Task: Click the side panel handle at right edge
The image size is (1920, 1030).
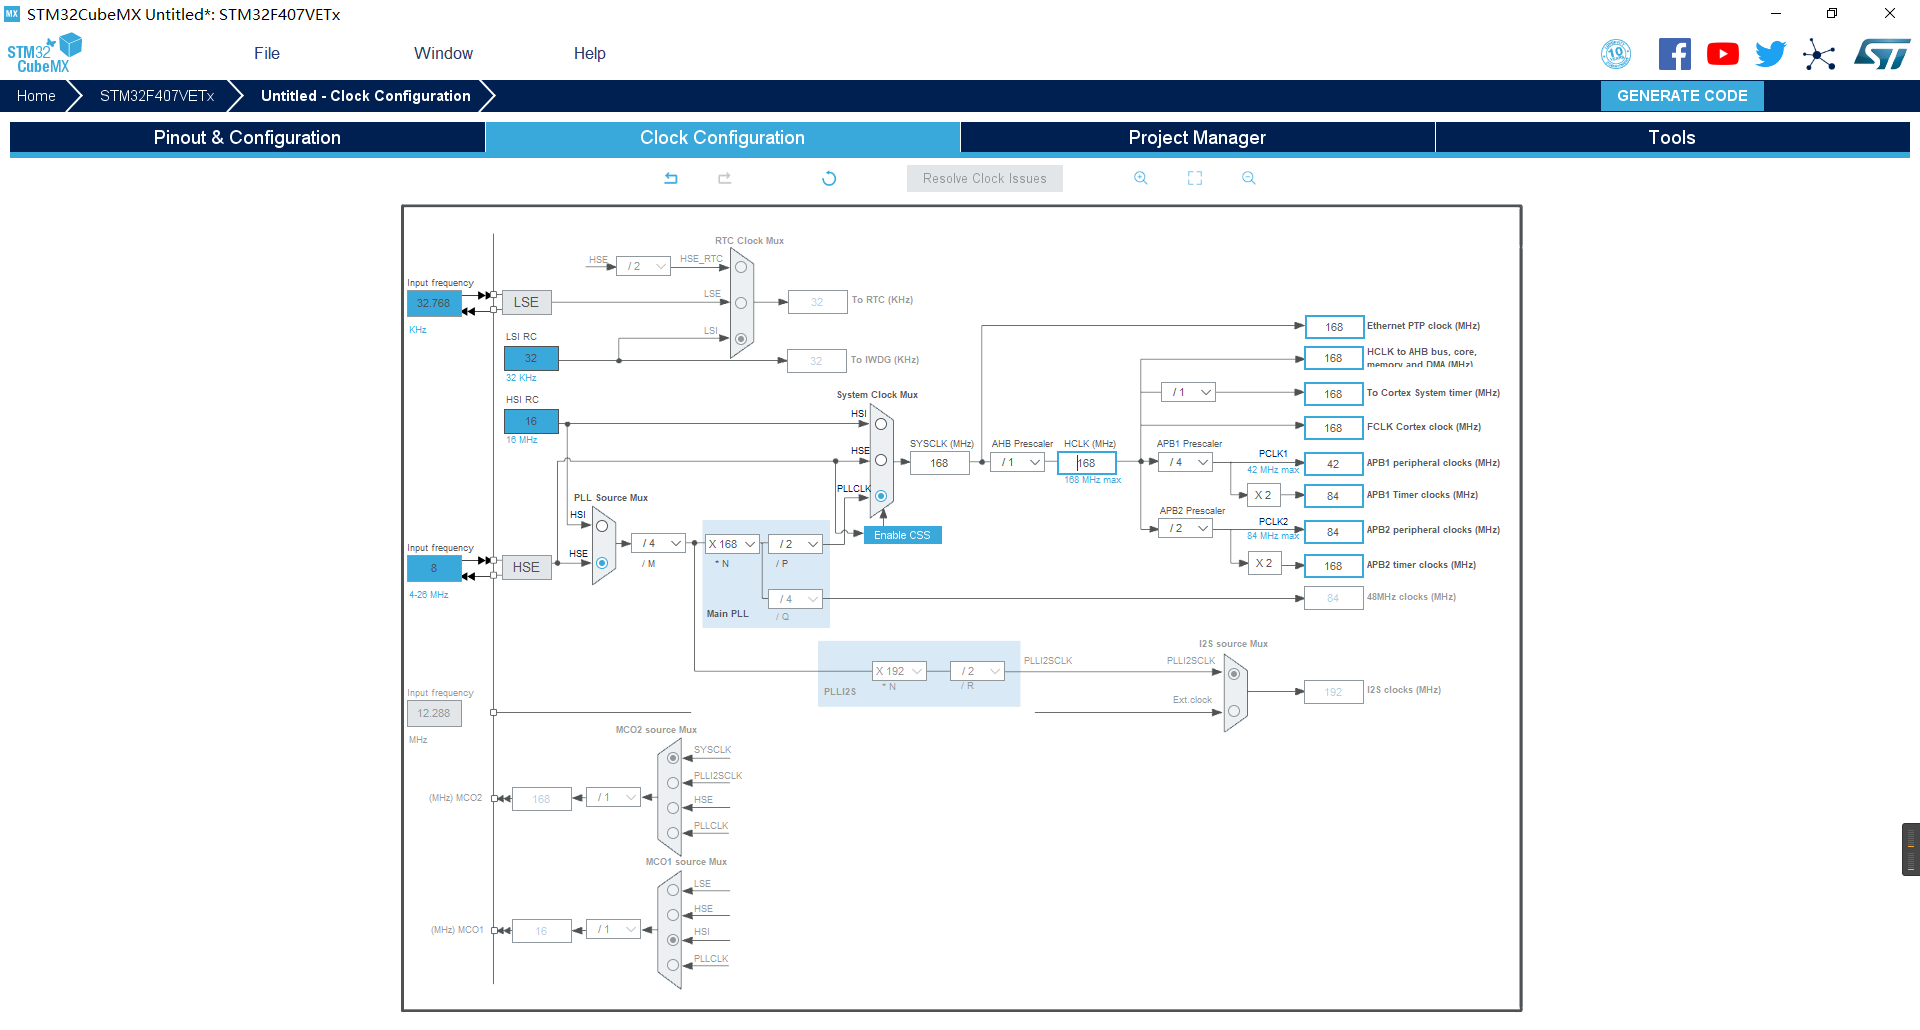Action: [x=1911, y=849]
